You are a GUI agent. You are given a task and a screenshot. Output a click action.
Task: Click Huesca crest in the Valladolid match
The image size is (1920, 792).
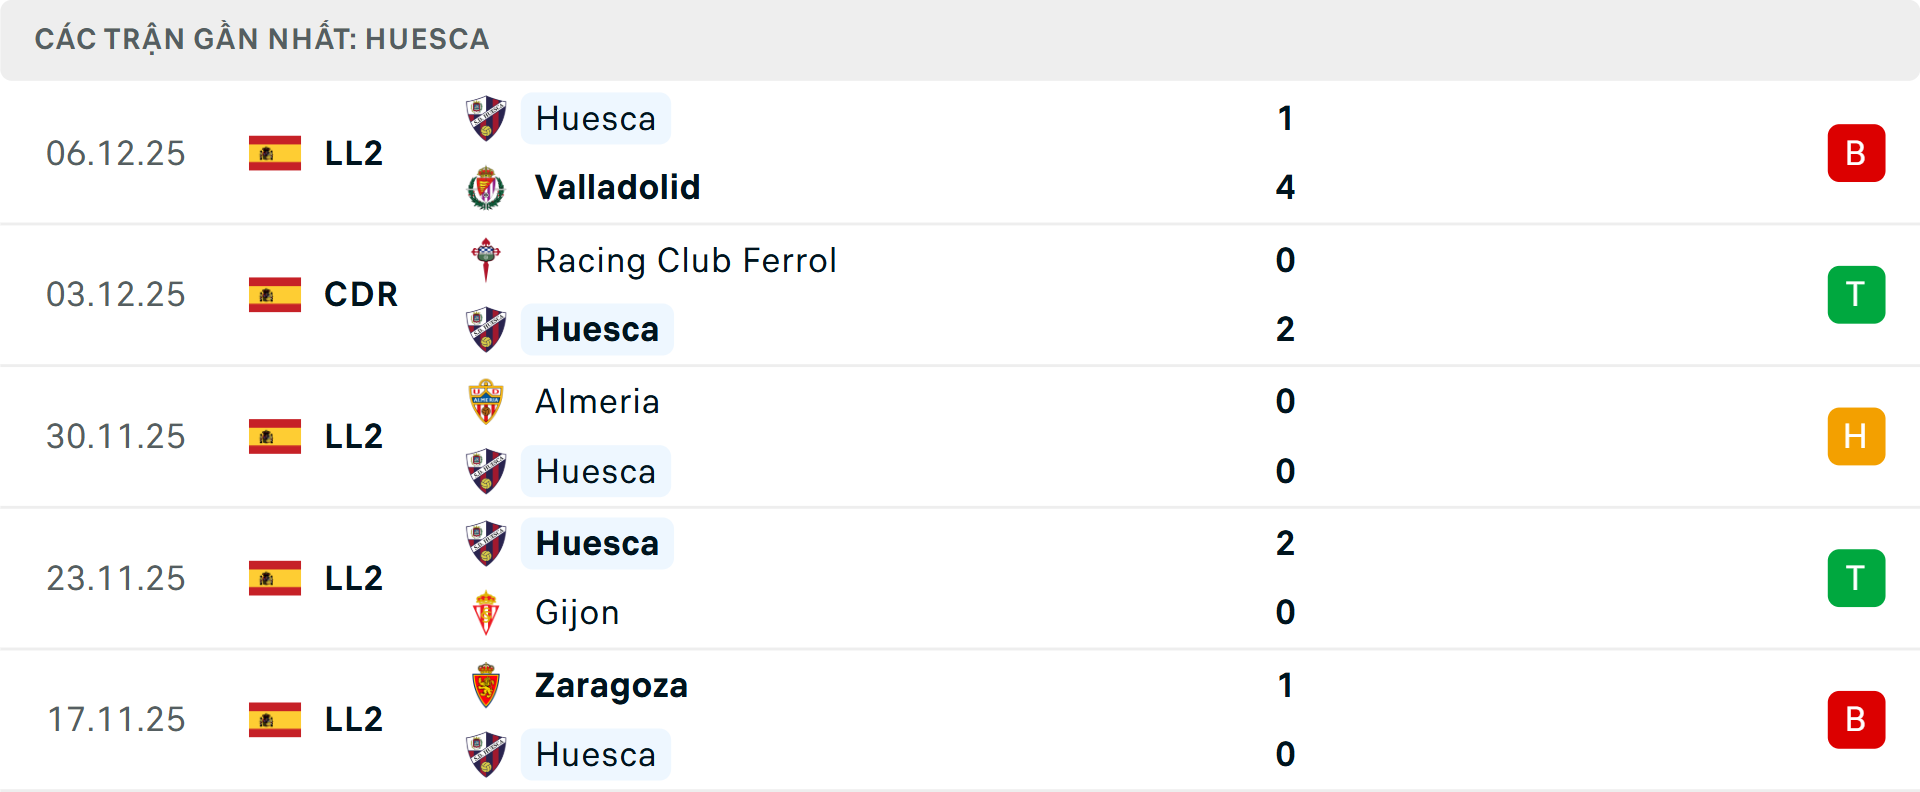coord(486,119)
